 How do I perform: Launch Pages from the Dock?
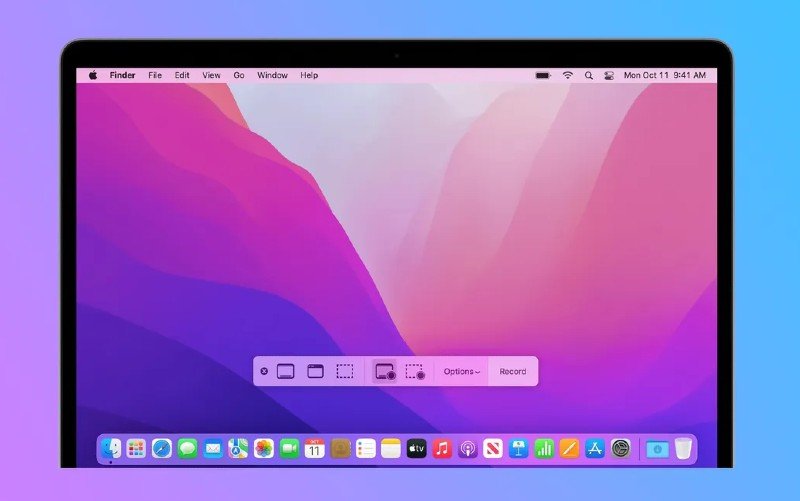[569, 448]
